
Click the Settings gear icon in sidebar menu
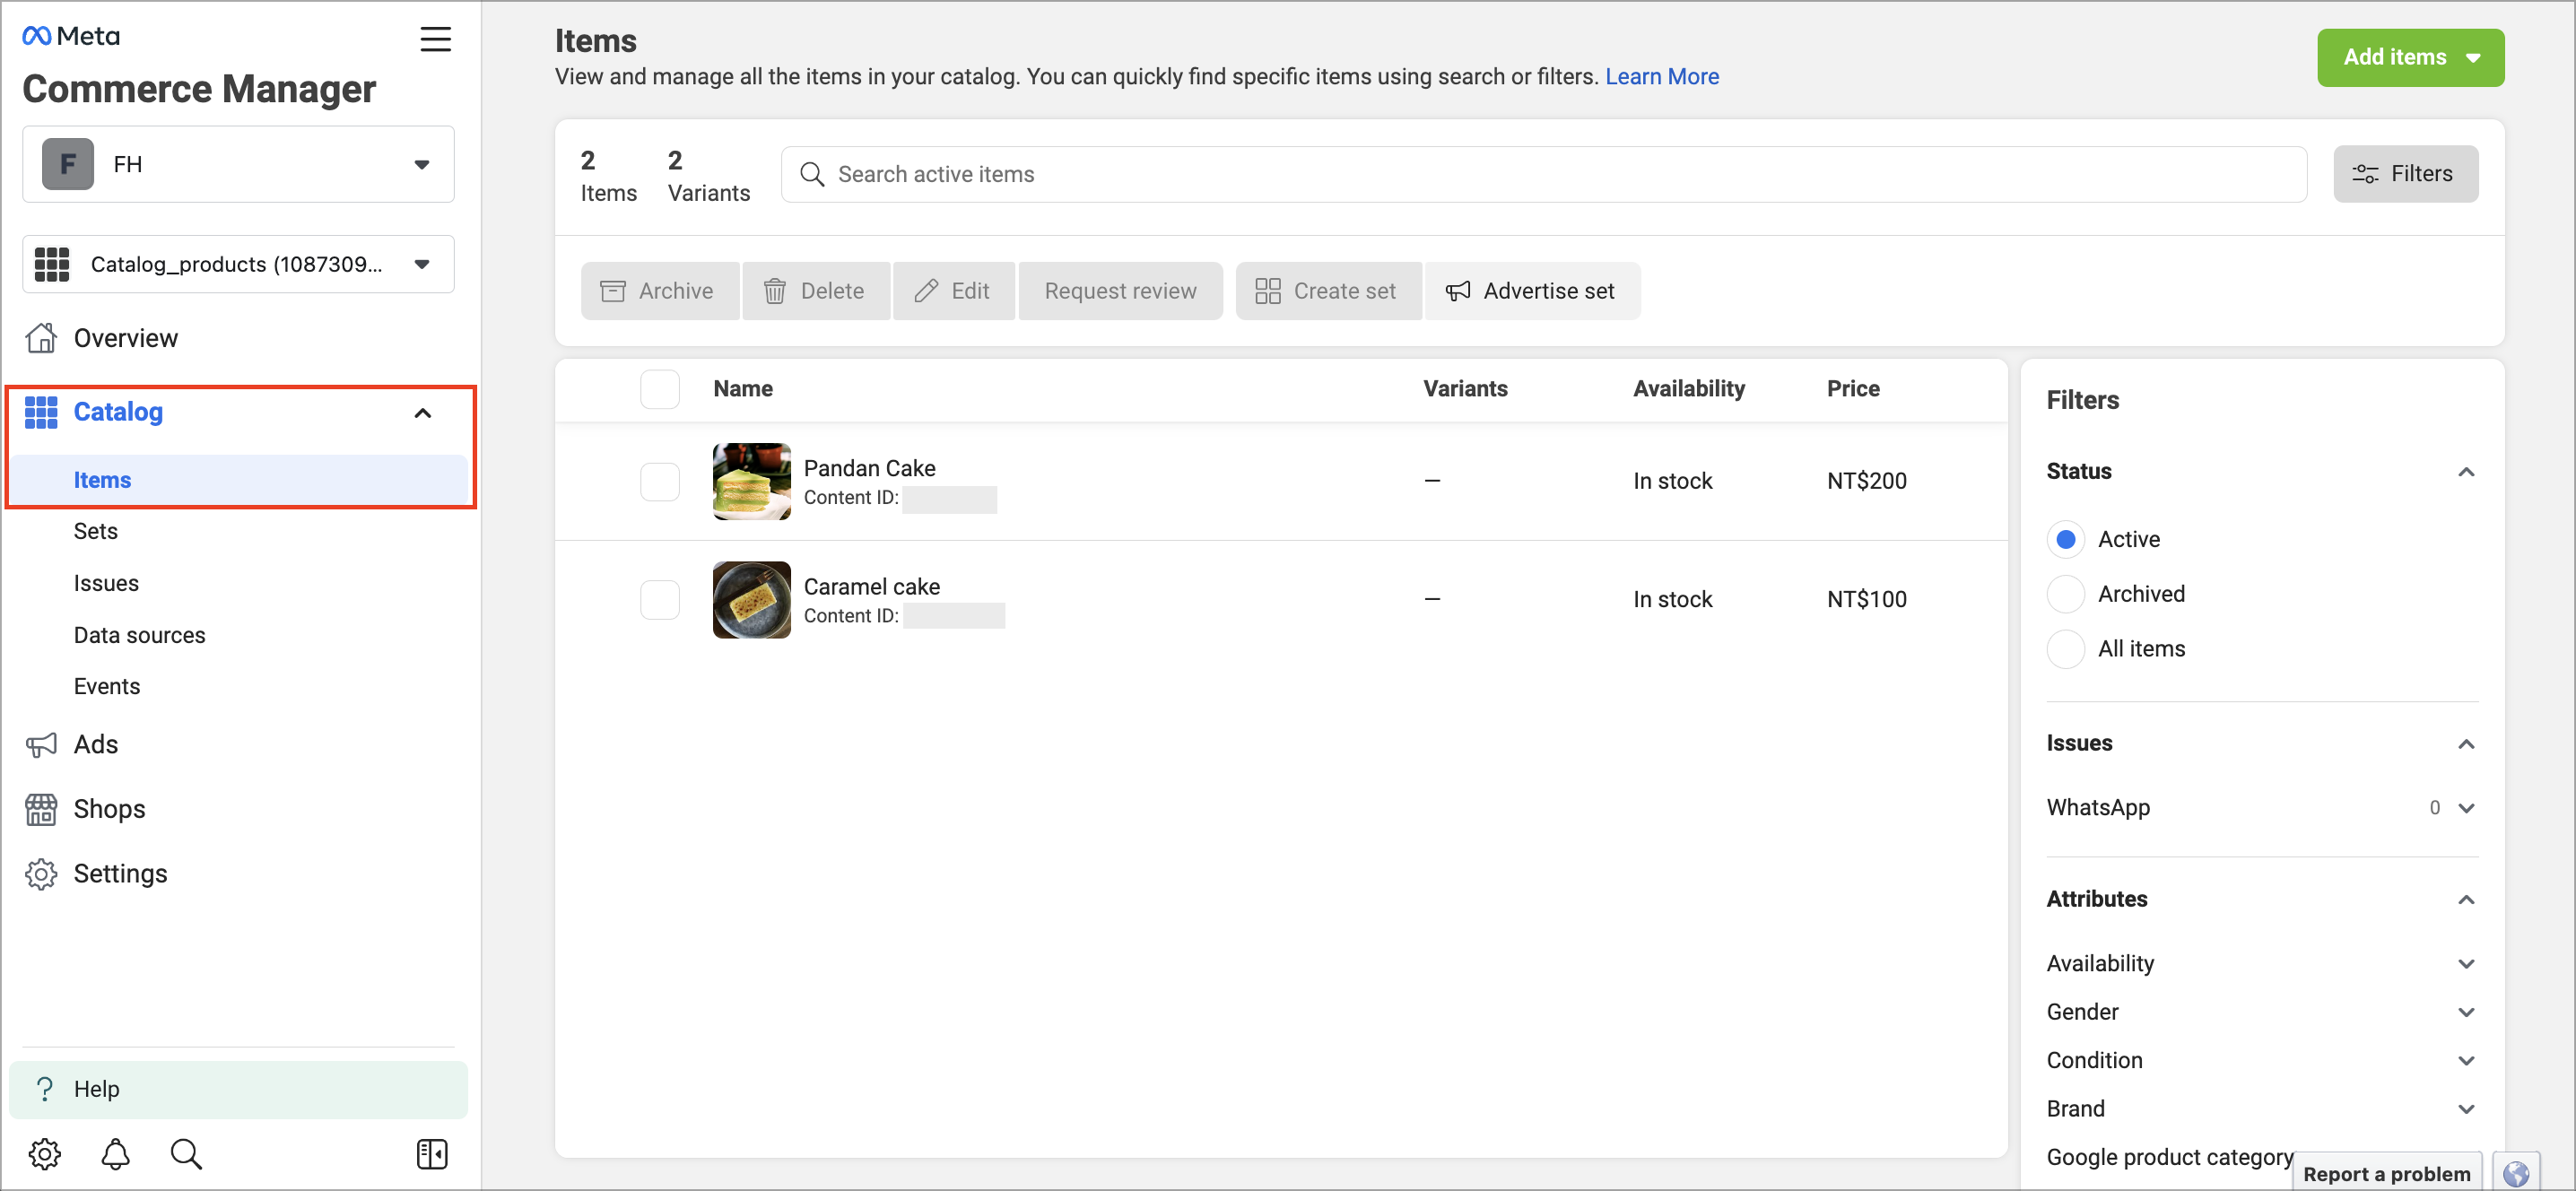[41, 874]
